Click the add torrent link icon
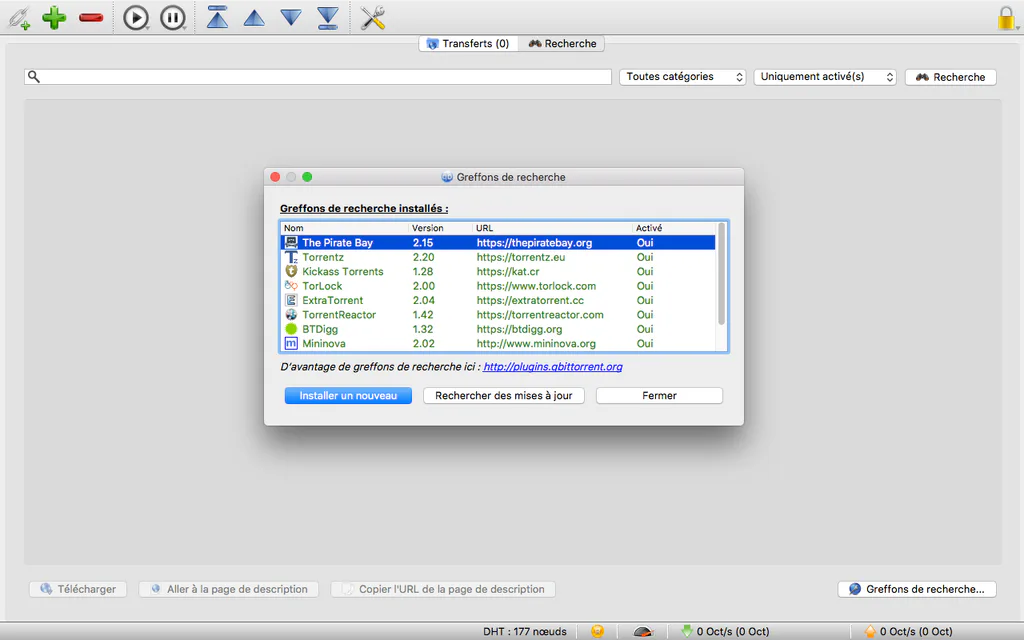 click(x=19, y=18)
